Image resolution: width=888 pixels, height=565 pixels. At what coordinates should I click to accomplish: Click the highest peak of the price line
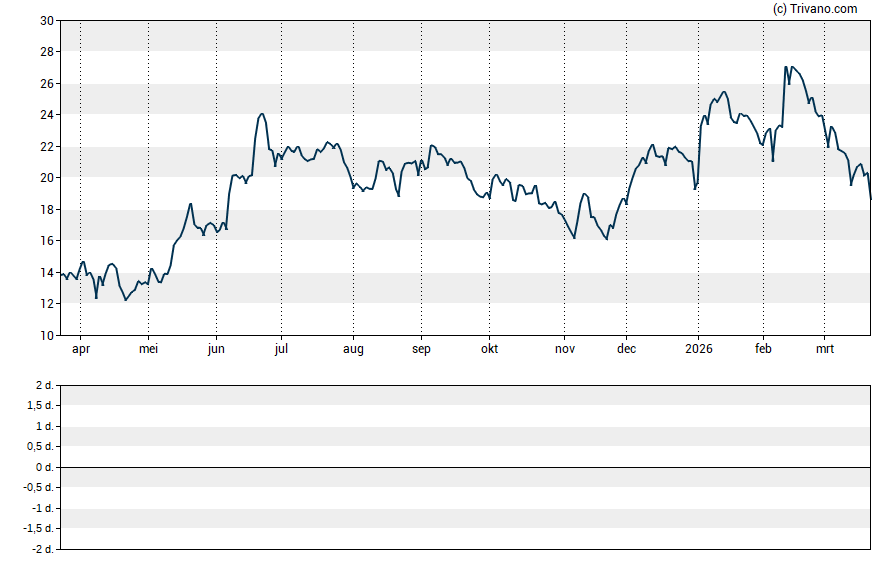click(786, 67)
